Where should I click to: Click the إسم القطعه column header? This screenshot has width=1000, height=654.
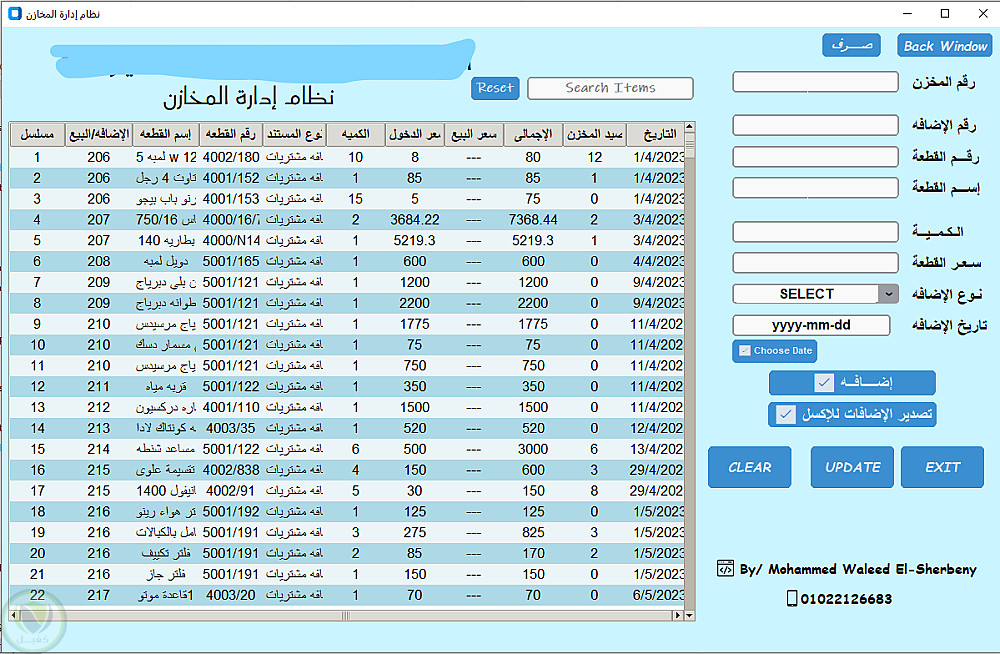(166, 134)
